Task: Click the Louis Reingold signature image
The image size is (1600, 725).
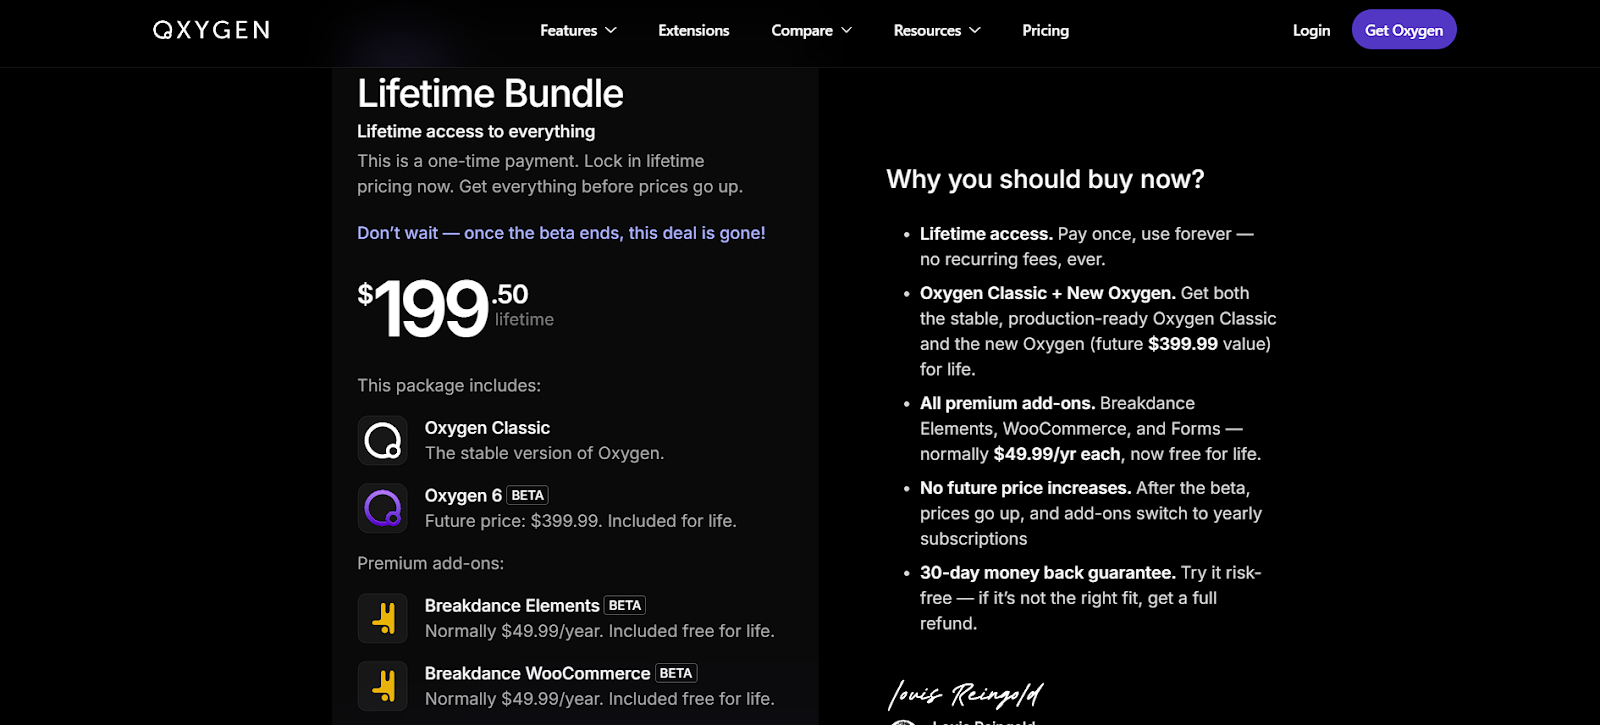Action: pos(966,693)
